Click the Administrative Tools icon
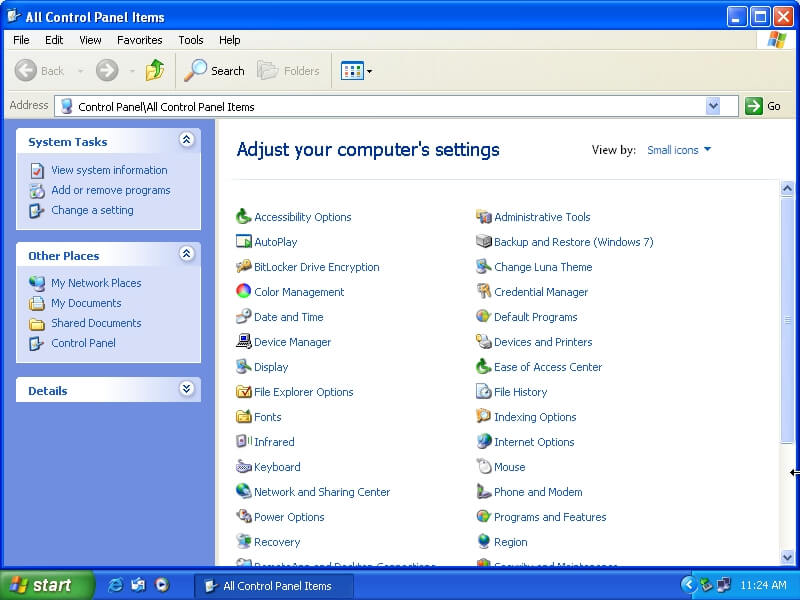The height and width of the screenshot is (600, 800). tap(484, 217)
